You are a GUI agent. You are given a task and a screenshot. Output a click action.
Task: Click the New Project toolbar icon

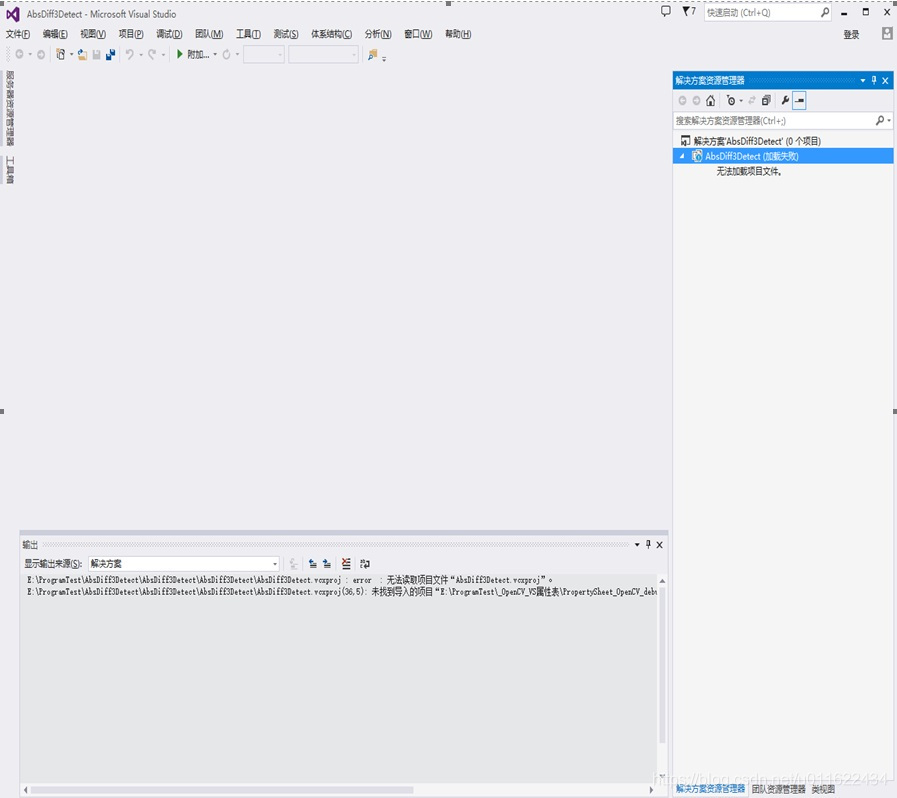60,54
